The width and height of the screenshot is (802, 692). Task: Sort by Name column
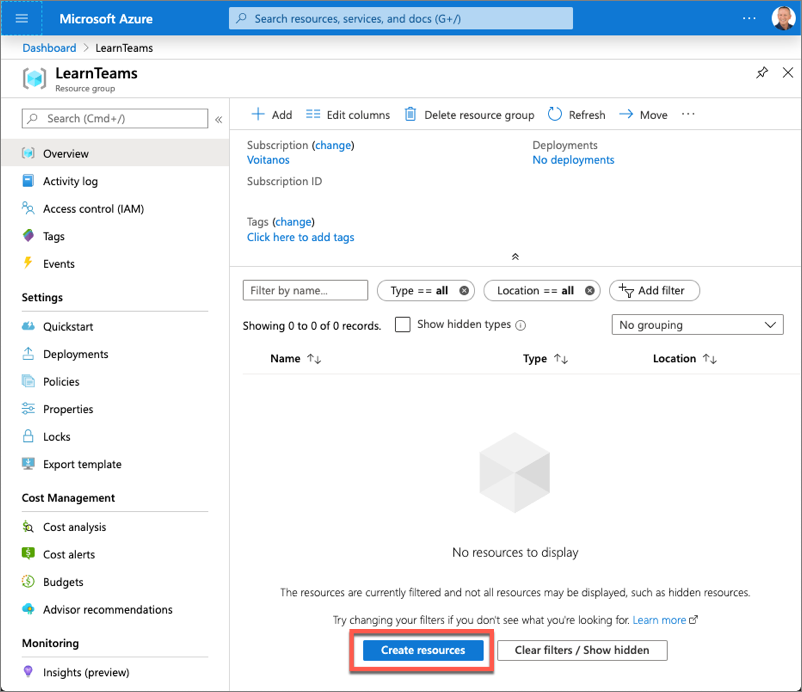[296, 359]
